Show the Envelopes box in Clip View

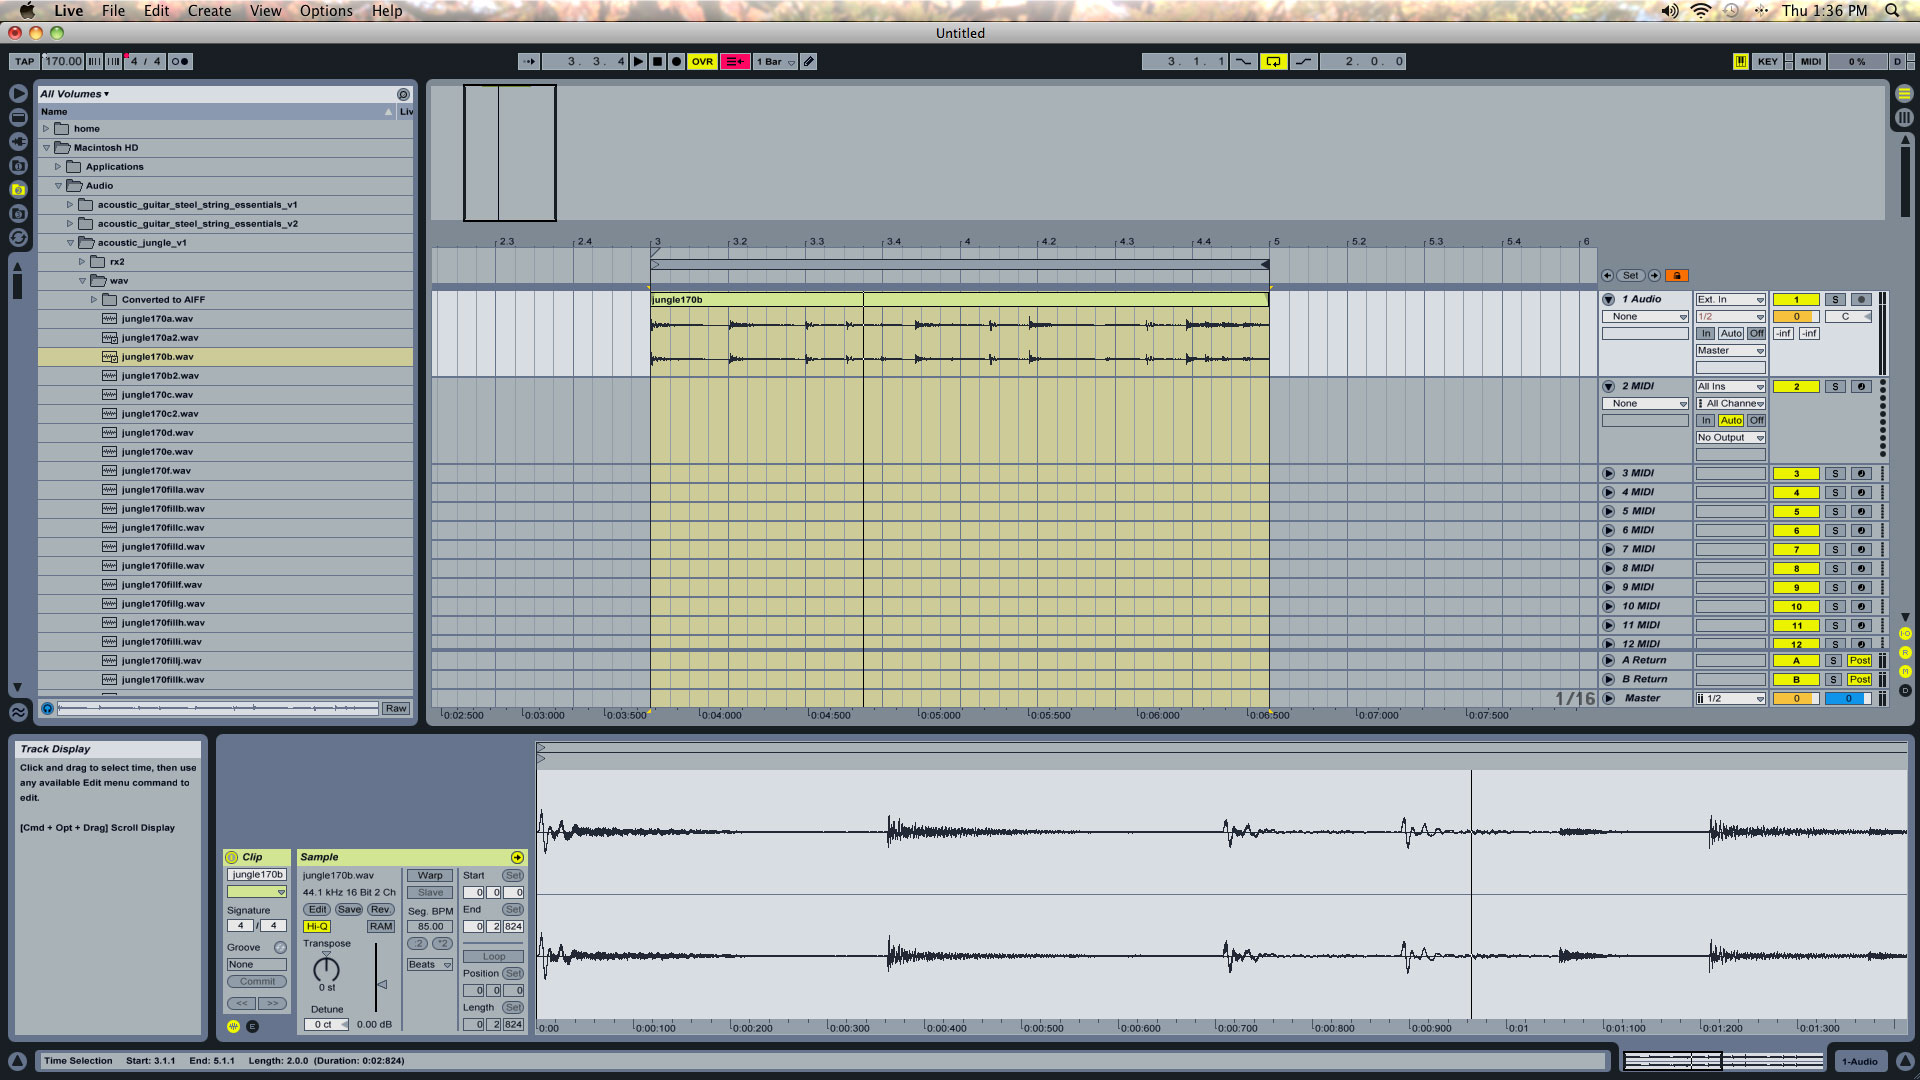[x=252, y=1027]
